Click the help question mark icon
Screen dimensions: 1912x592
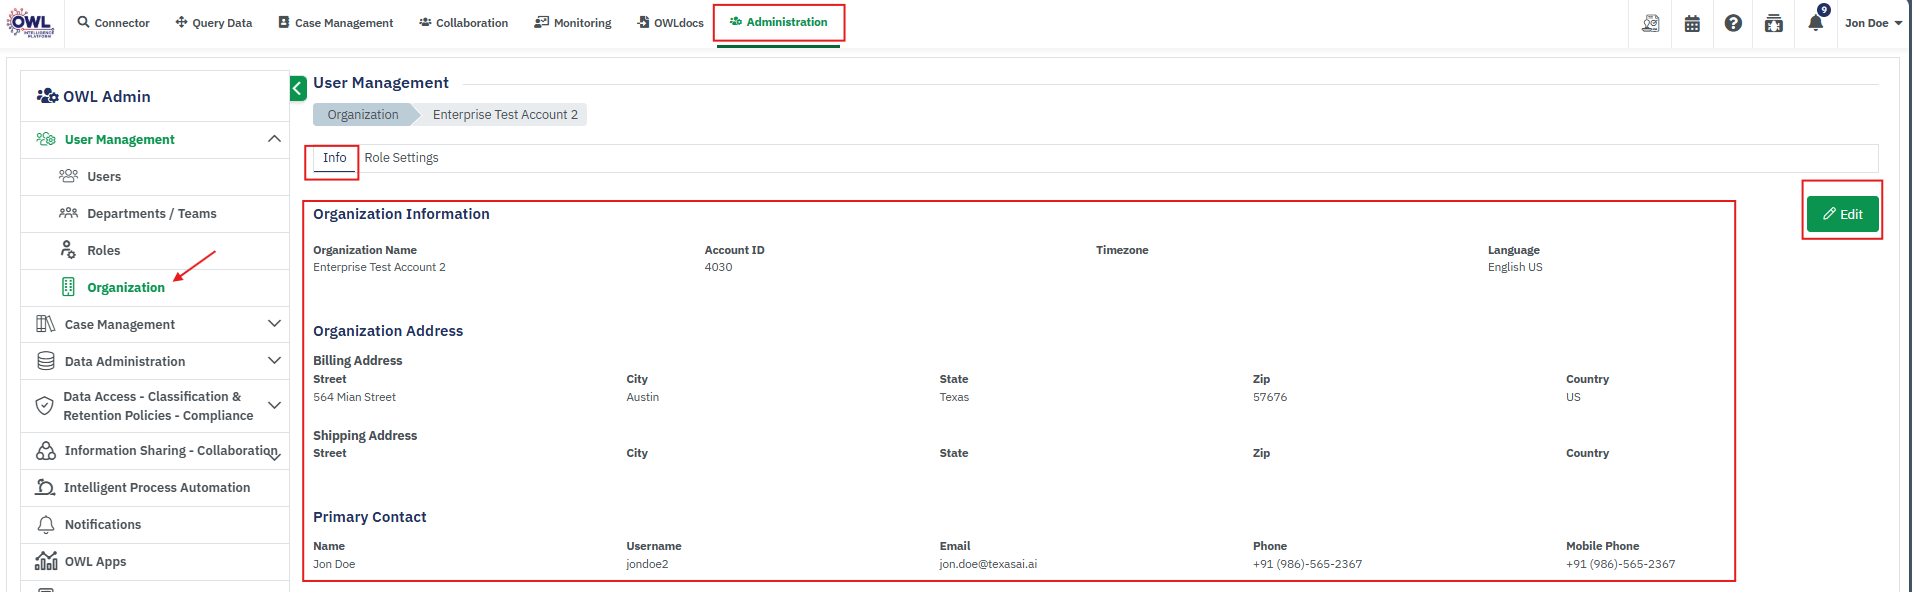1733,23
